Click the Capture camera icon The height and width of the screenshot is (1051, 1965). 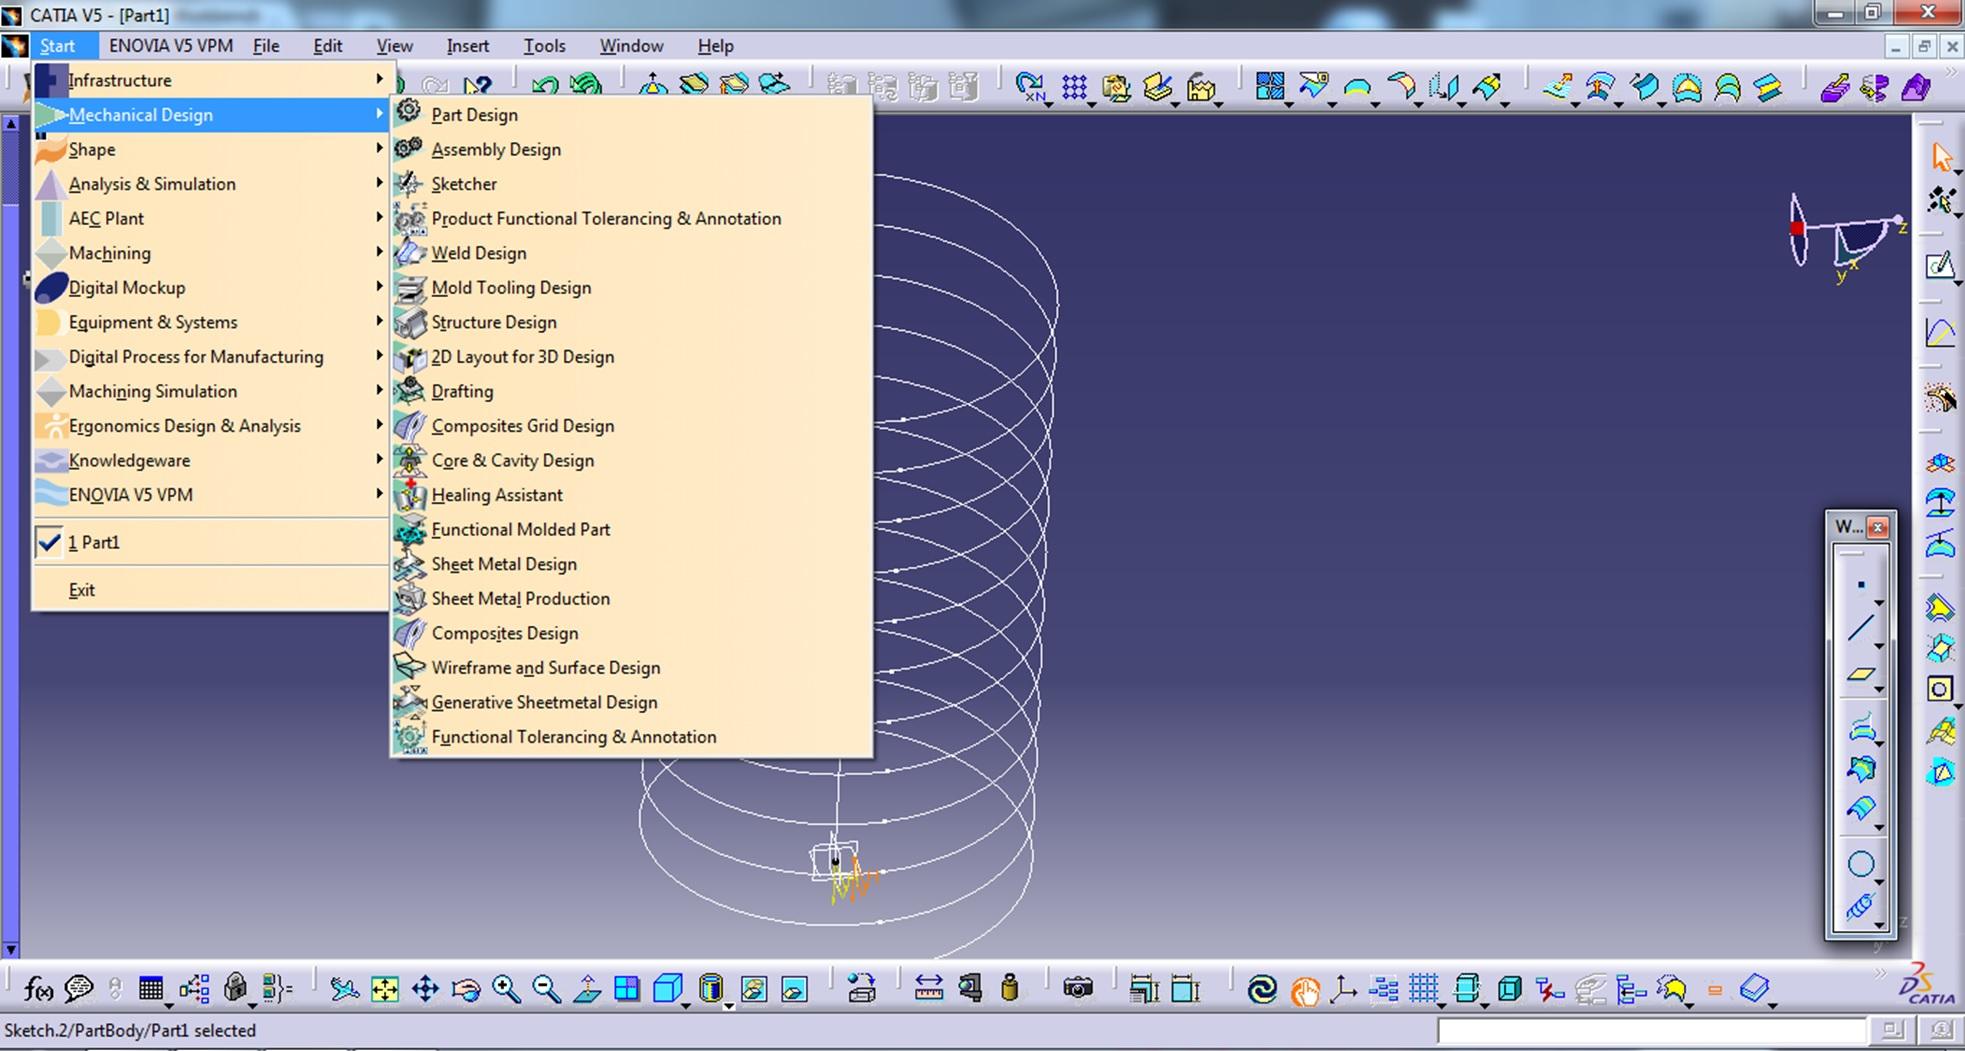point(1077,990)
